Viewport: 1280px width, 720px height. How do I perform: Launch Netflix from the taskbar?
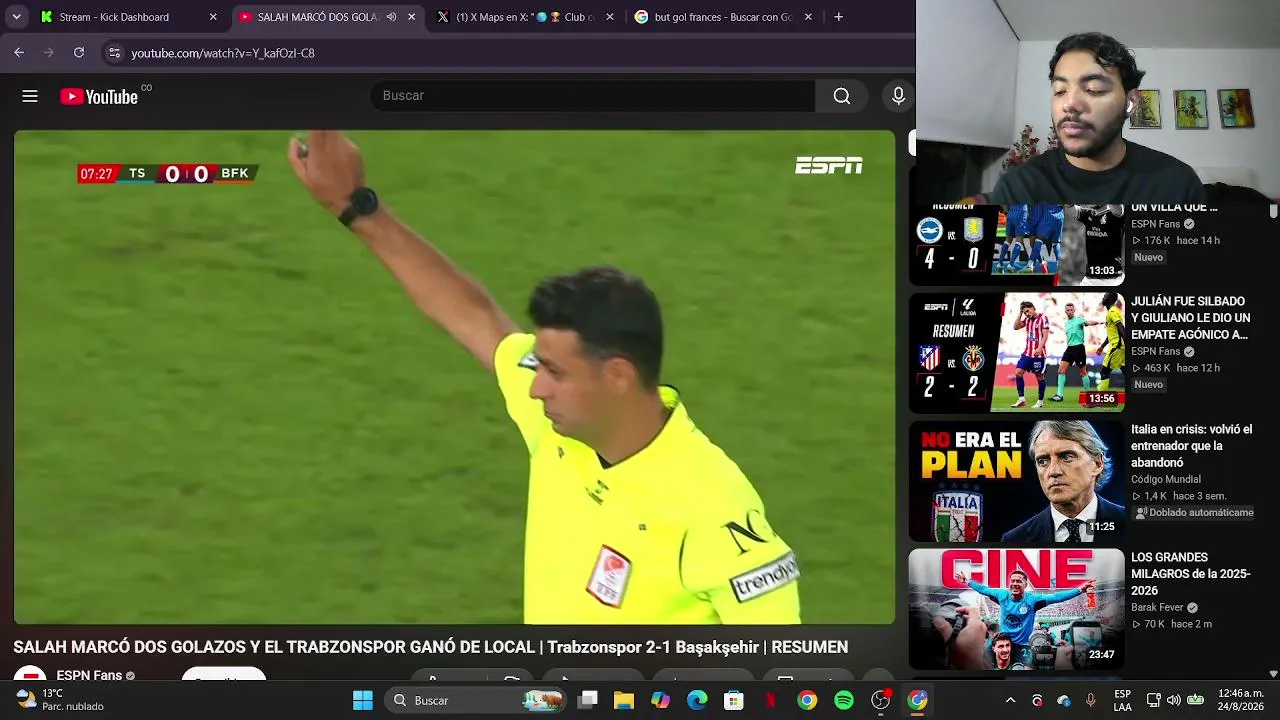click(x=771, y=700)
